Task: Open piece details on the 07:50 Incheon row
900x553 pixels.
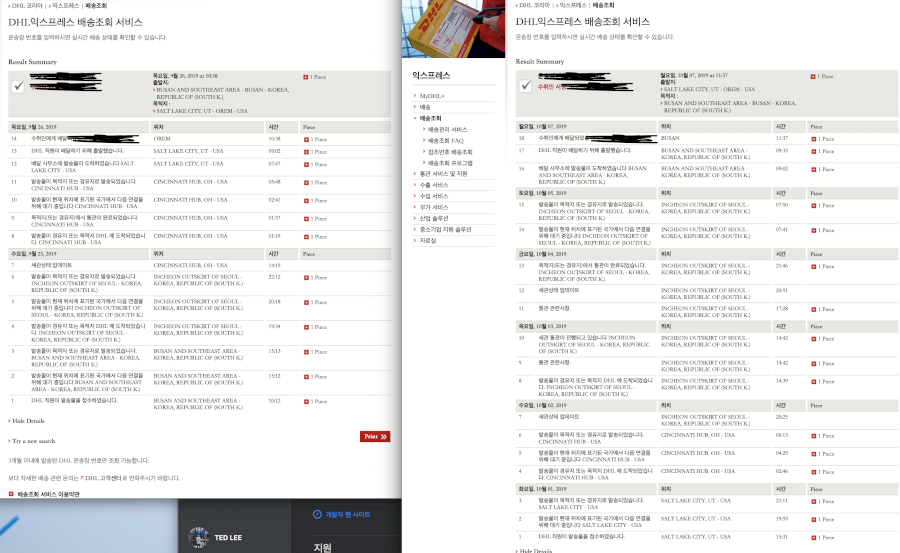Action: click(x=813, y=206)
